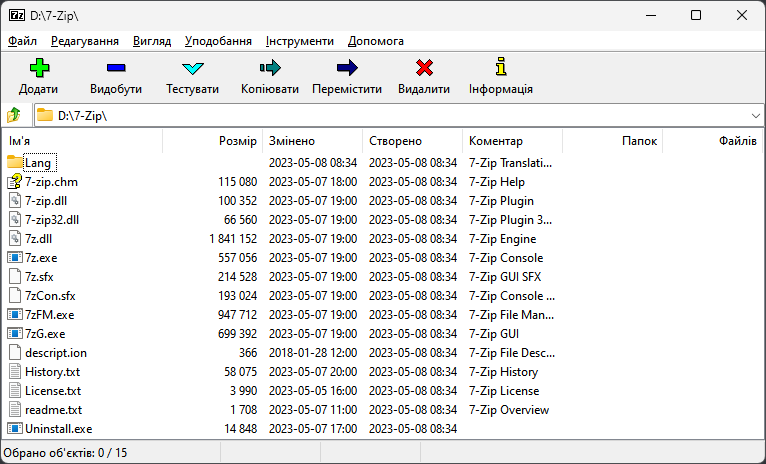This screenshot has width=766, height=464.
Task: Click the size value 366
Action: [248, 353]
